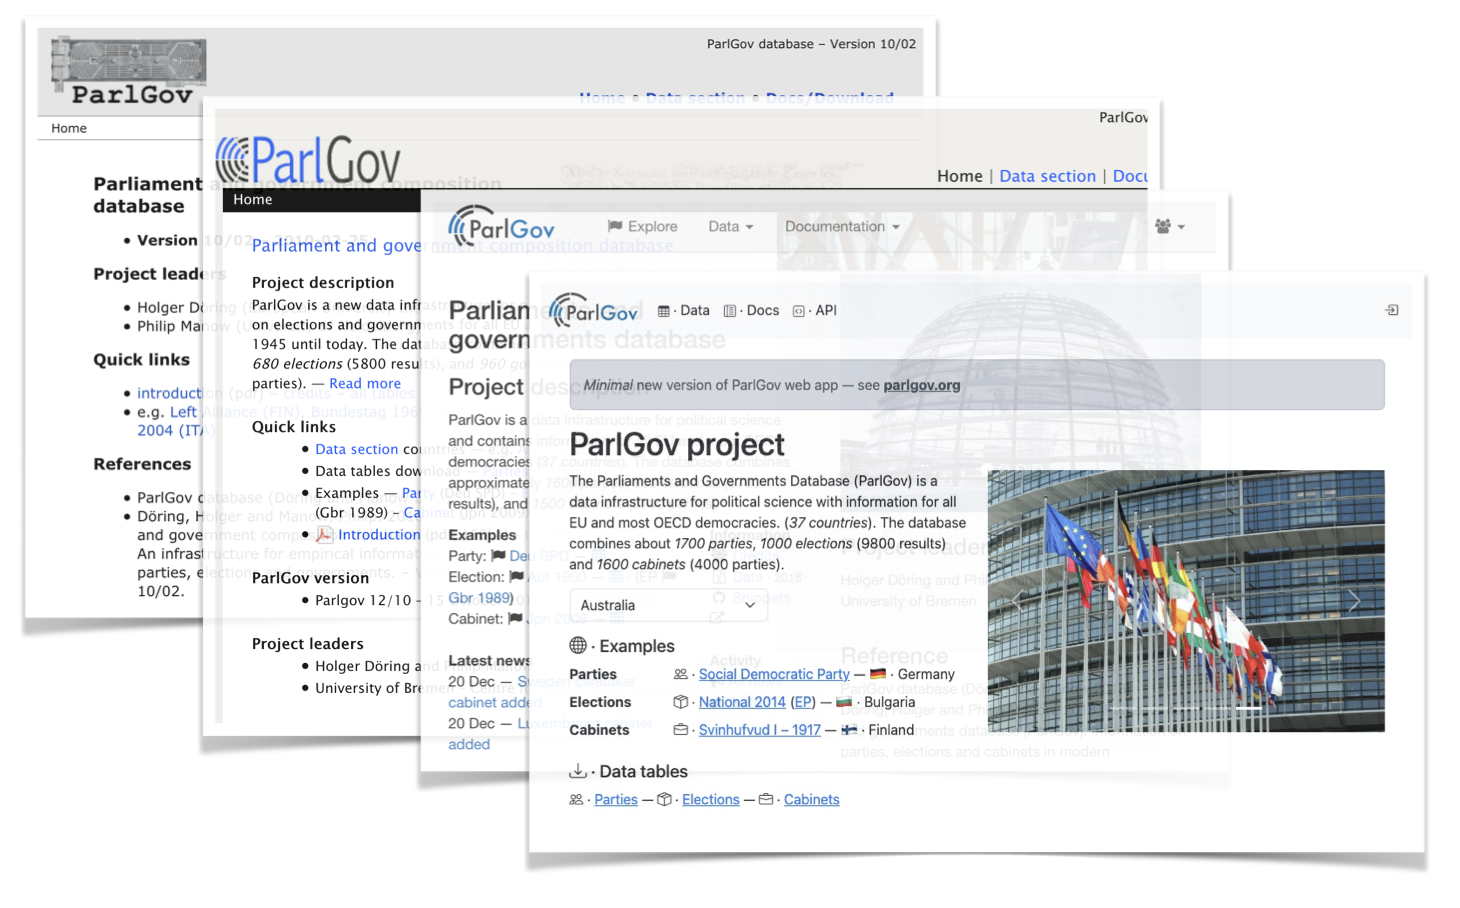Click the Germany flag icon
Viewport: 1460px width, 908px height.
click(x=878, y=674)
